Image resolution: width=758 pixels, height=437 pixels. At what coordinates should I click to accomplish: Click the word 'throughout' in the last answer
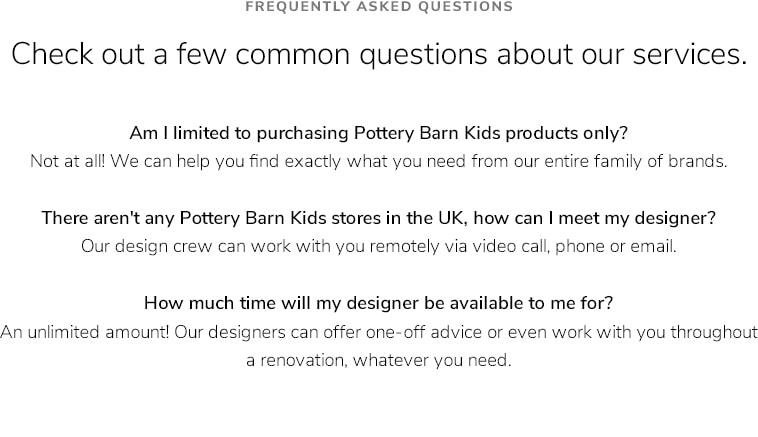[x=714, y=332]
